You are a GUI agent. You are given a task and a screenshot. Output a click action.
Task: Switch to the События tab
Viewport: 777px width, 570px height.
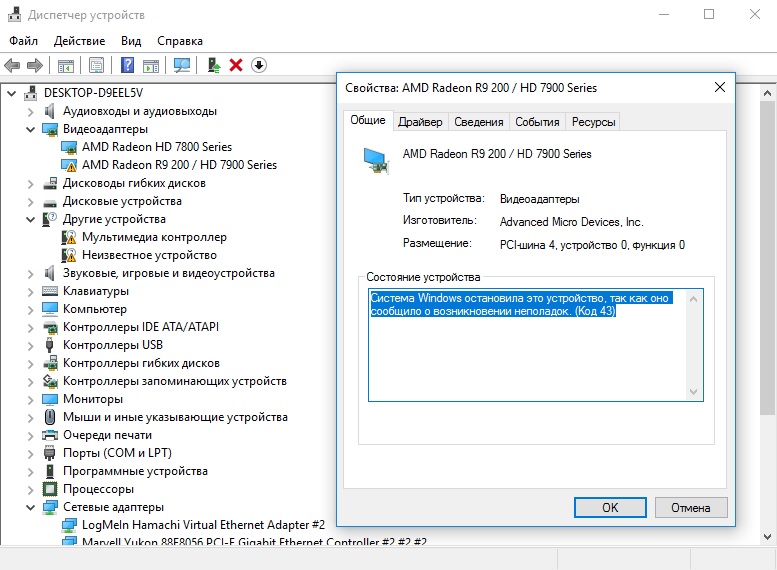(x=537, y=122)
